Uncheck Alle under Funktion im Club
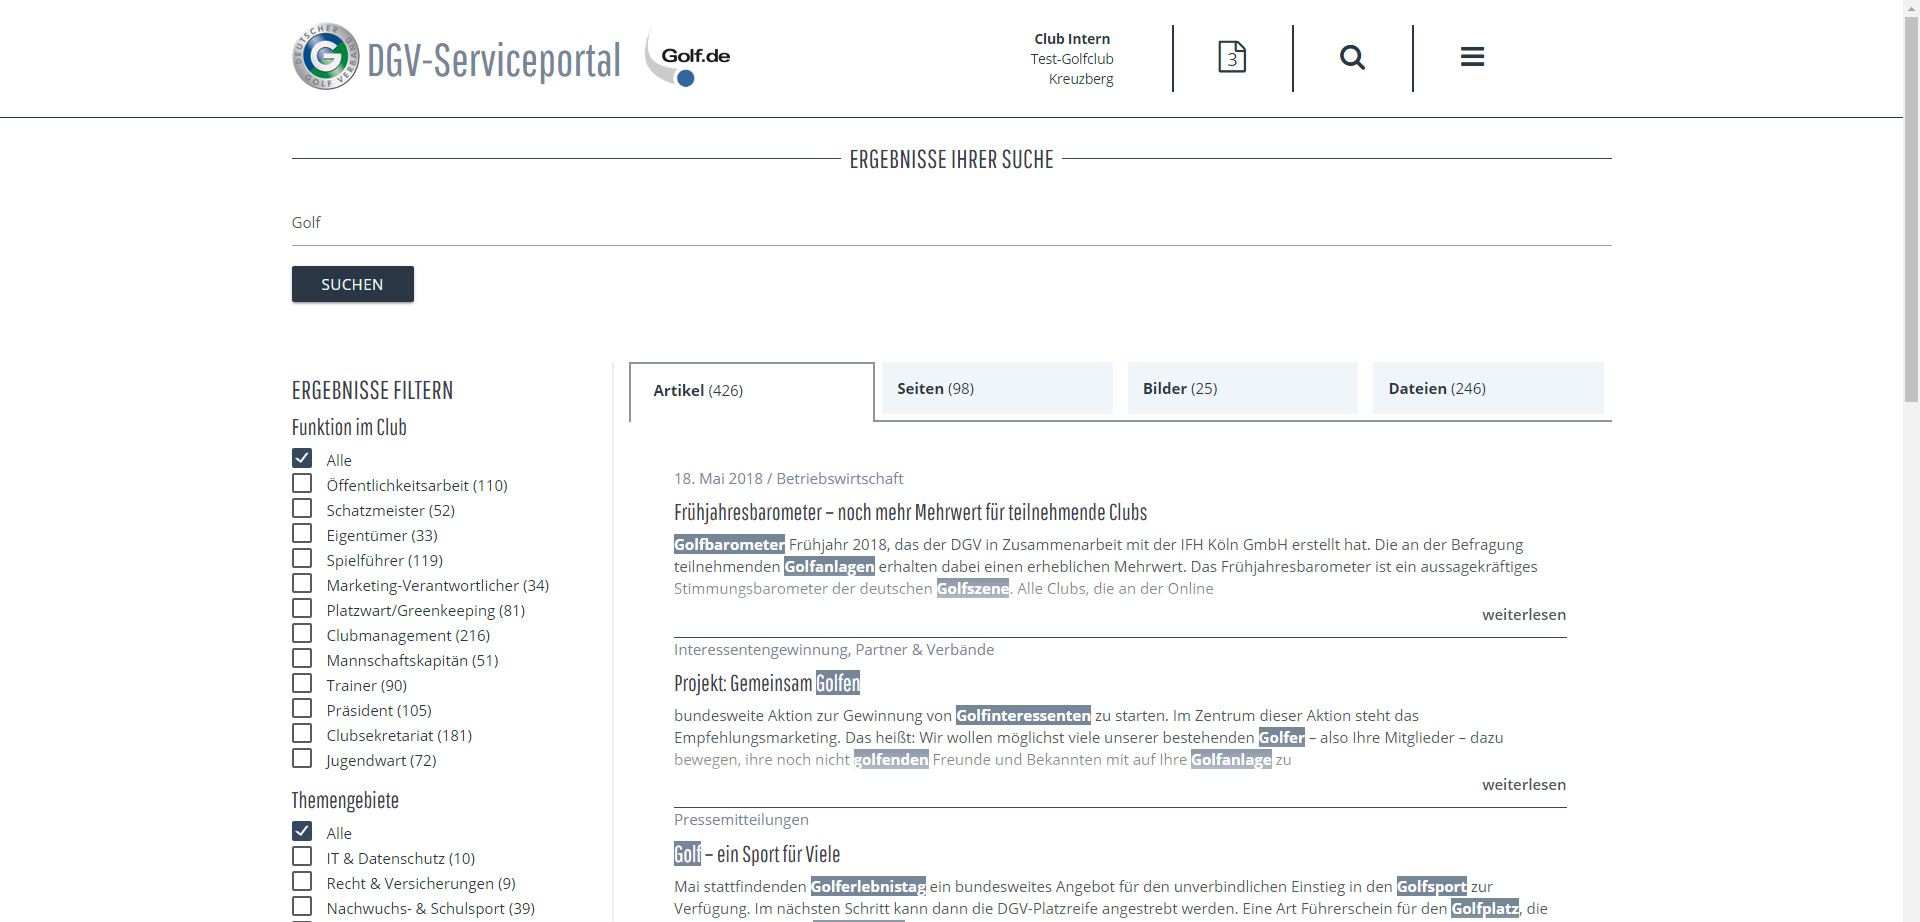The image size is (1920, 922). [302, 459]
